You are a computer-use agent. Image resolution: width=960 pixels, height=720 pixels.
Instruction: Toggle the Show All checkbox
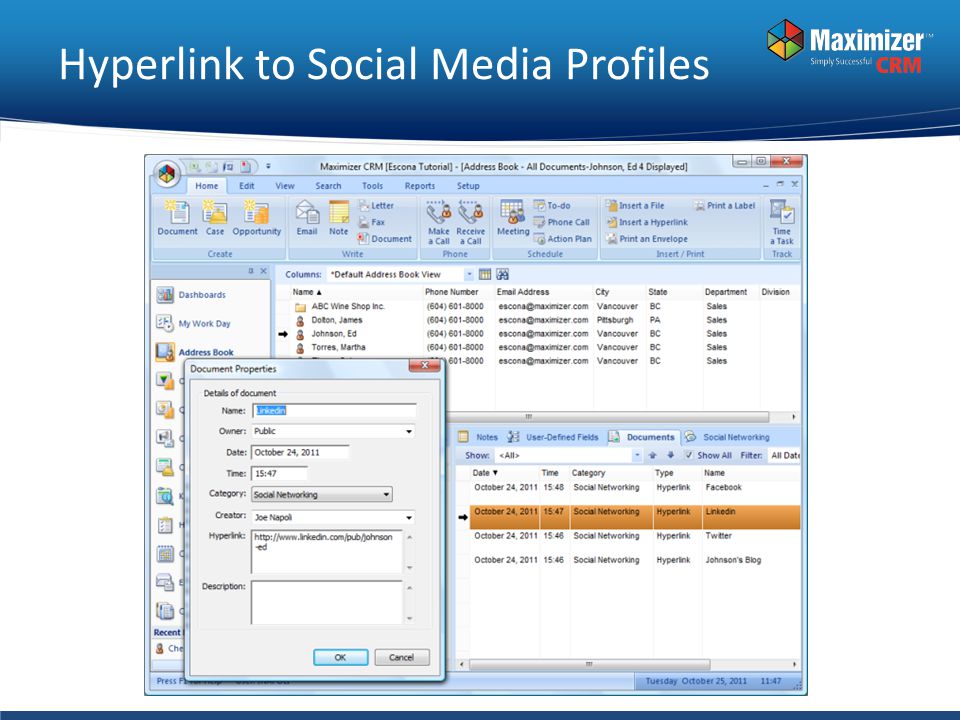click(689, 455)
